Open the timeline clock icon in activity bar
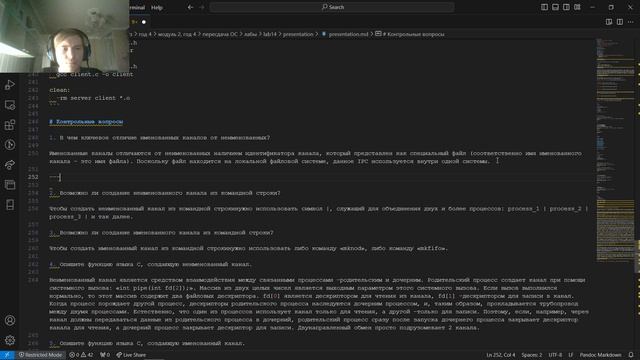The width and height of the screenshot is (640, 360). tap(10, 145)
